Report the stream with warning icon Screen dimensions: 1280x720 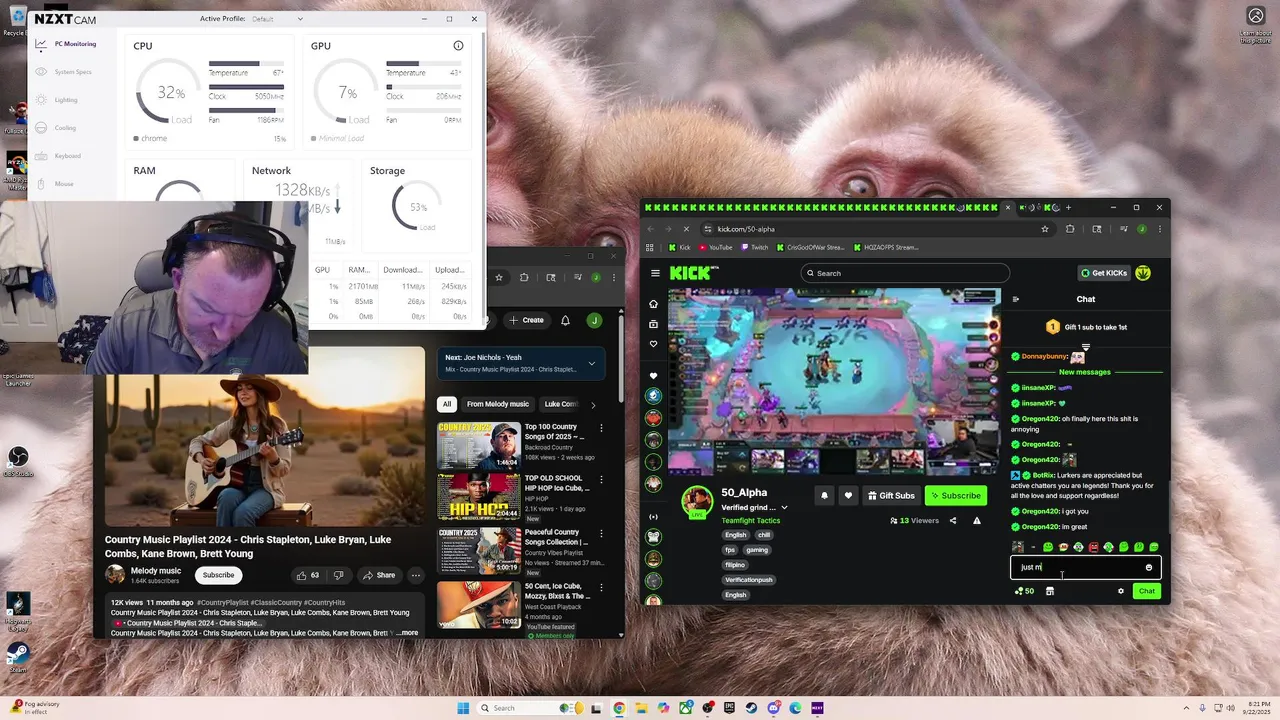(977, 520)
